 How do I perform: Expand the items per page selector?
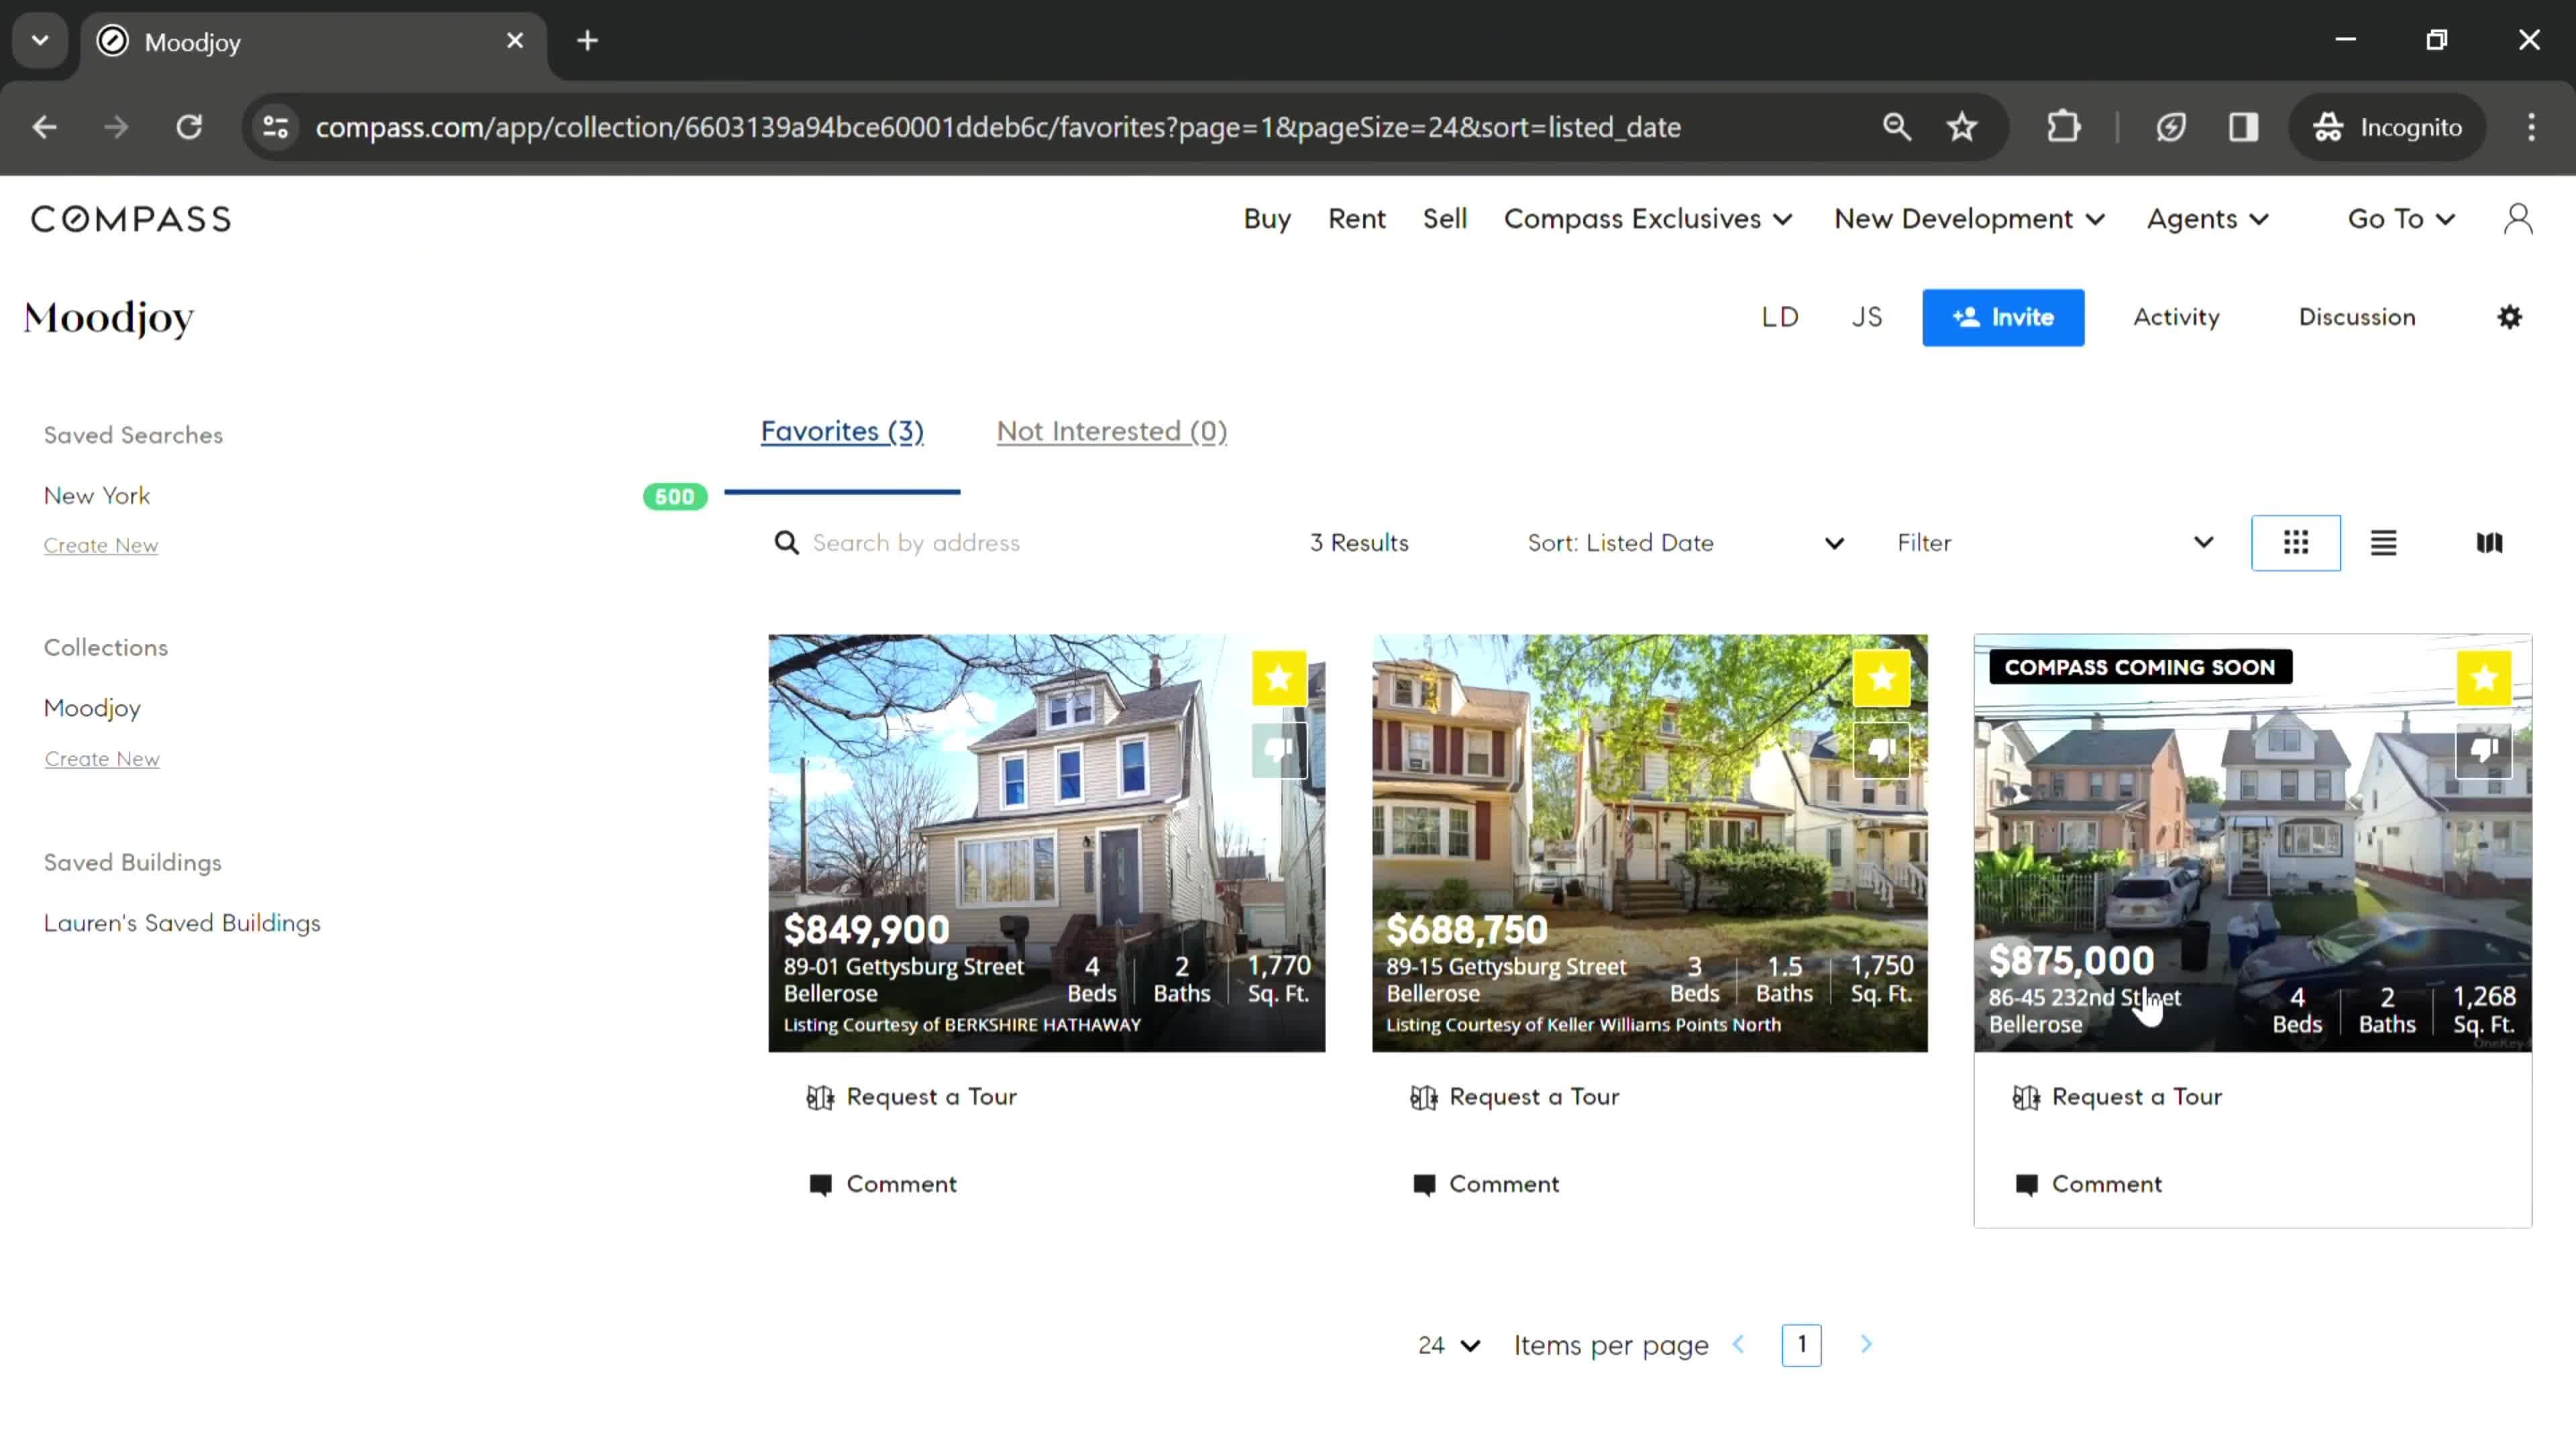(1451, 1344)
